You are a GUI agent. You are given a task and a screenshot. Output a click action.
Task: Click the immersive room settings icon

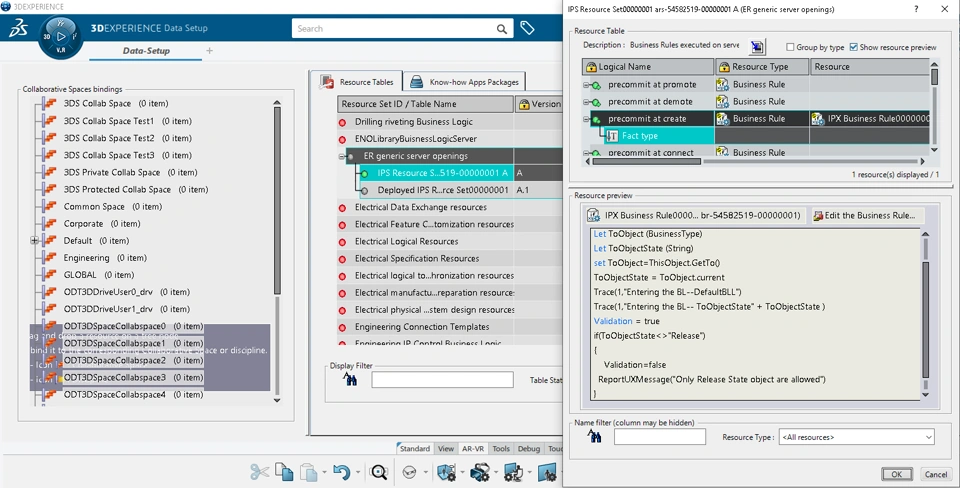pyautogui.click(x=447, y=471)
